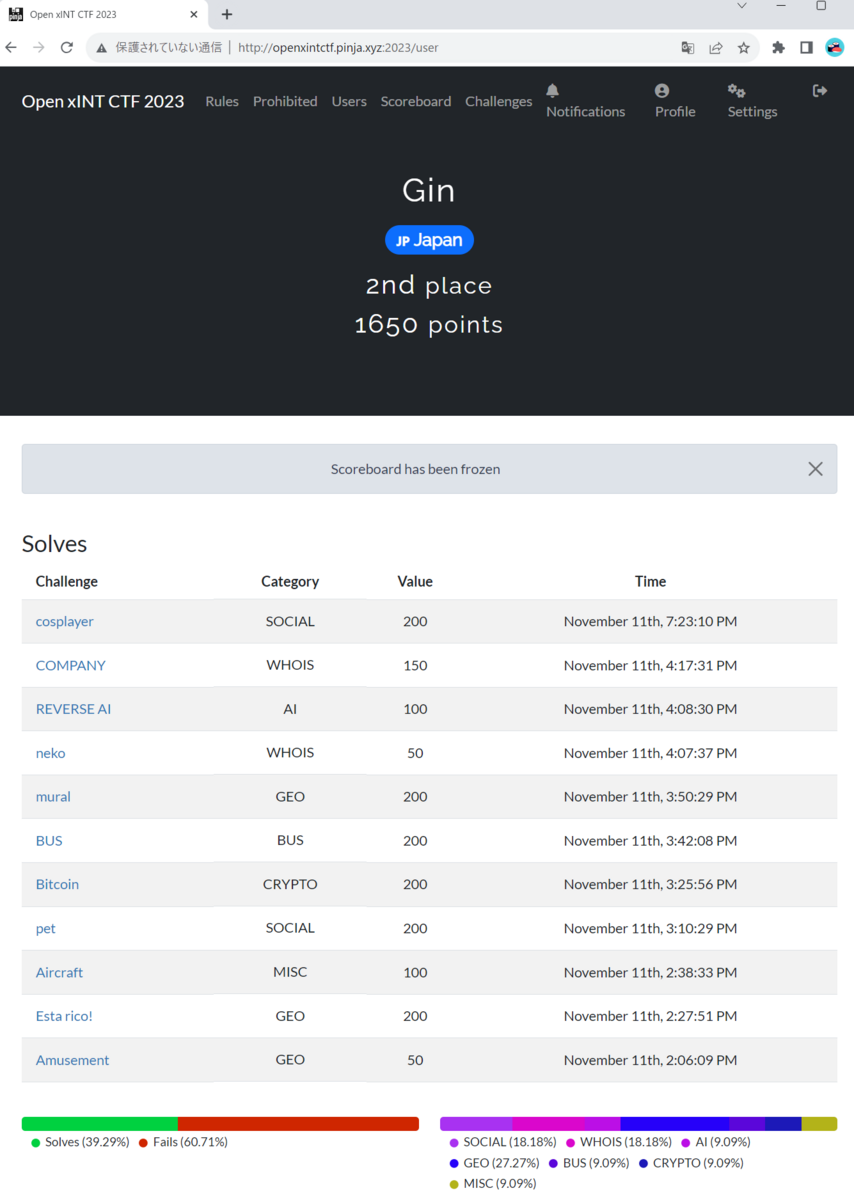This screenshot has height=1200, width=854.
Task: Open the browser side panel icon
Action: [x=805, y=47]
